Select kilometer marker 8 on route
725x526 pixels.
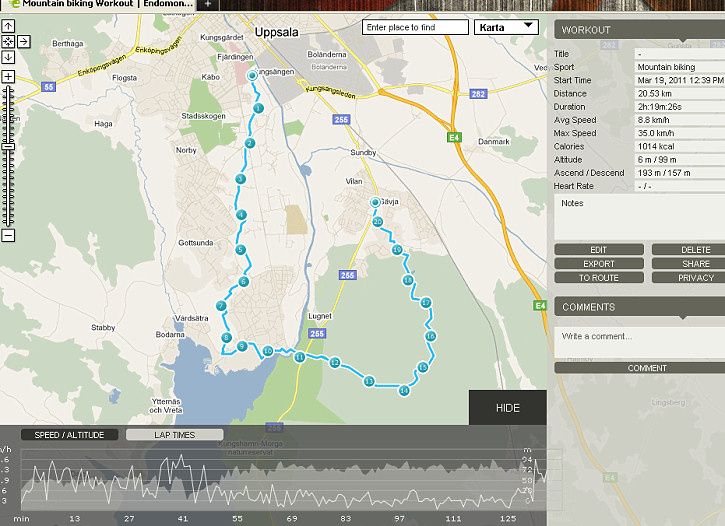pos(226,337)
